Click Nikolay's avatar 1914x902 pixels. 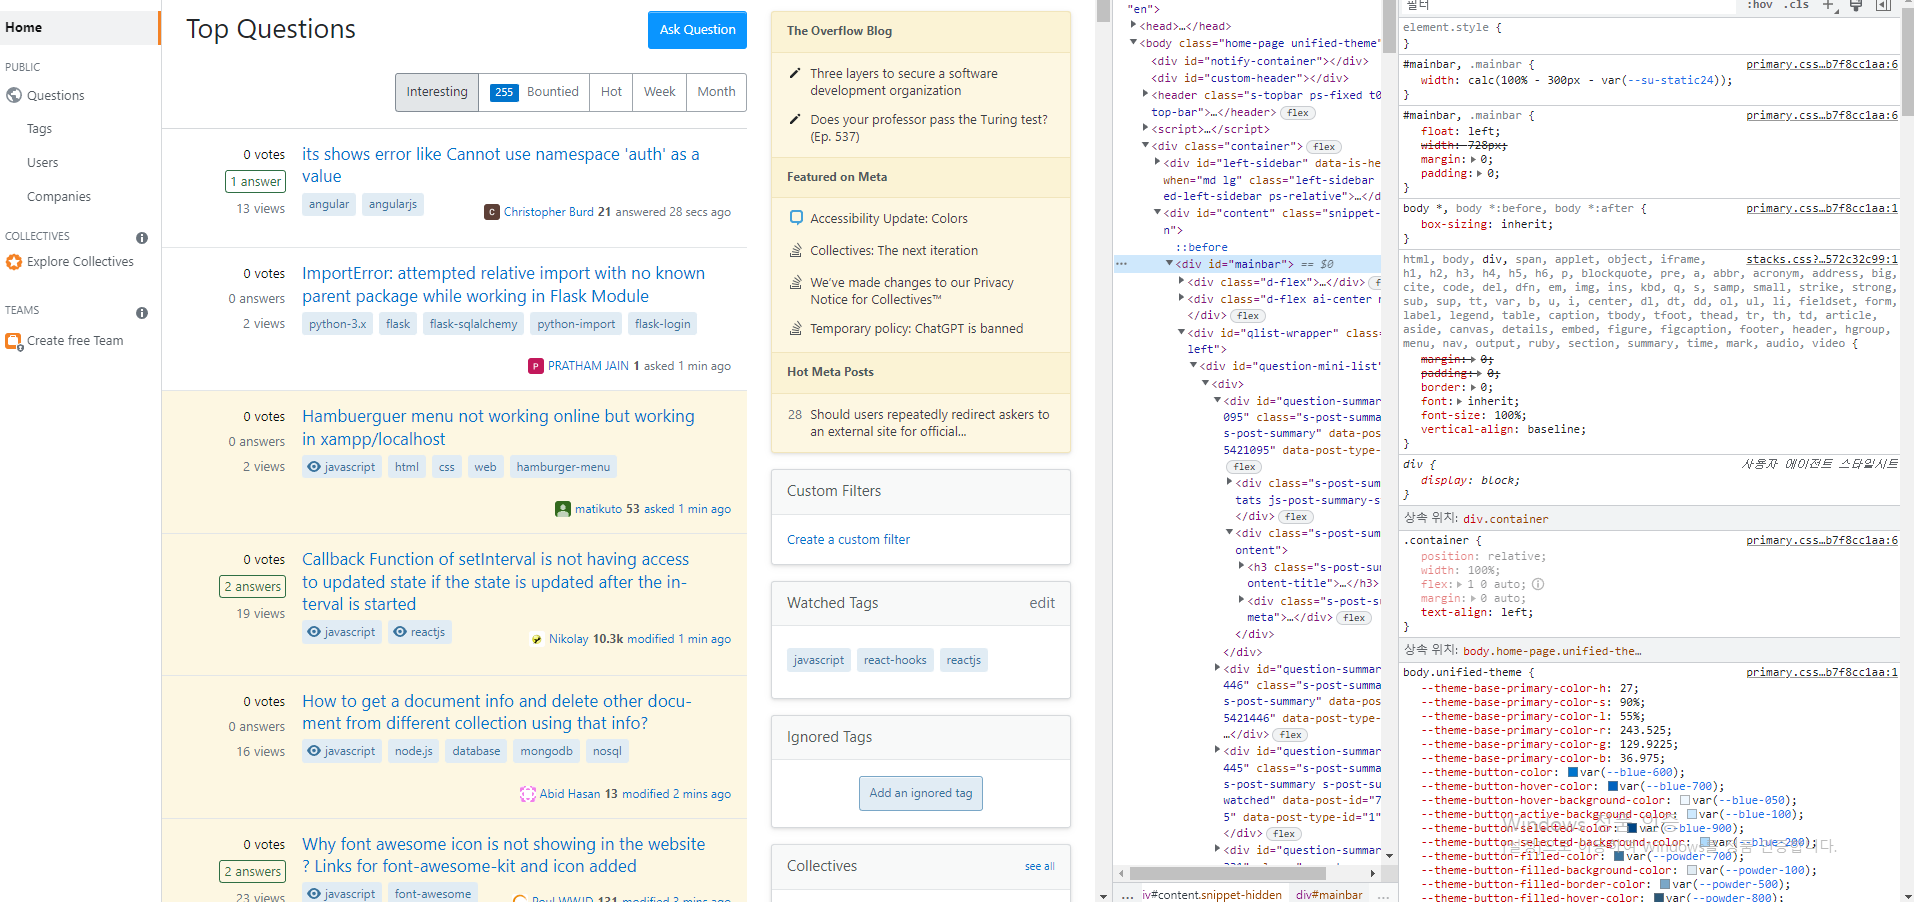(x=537, y=639)
